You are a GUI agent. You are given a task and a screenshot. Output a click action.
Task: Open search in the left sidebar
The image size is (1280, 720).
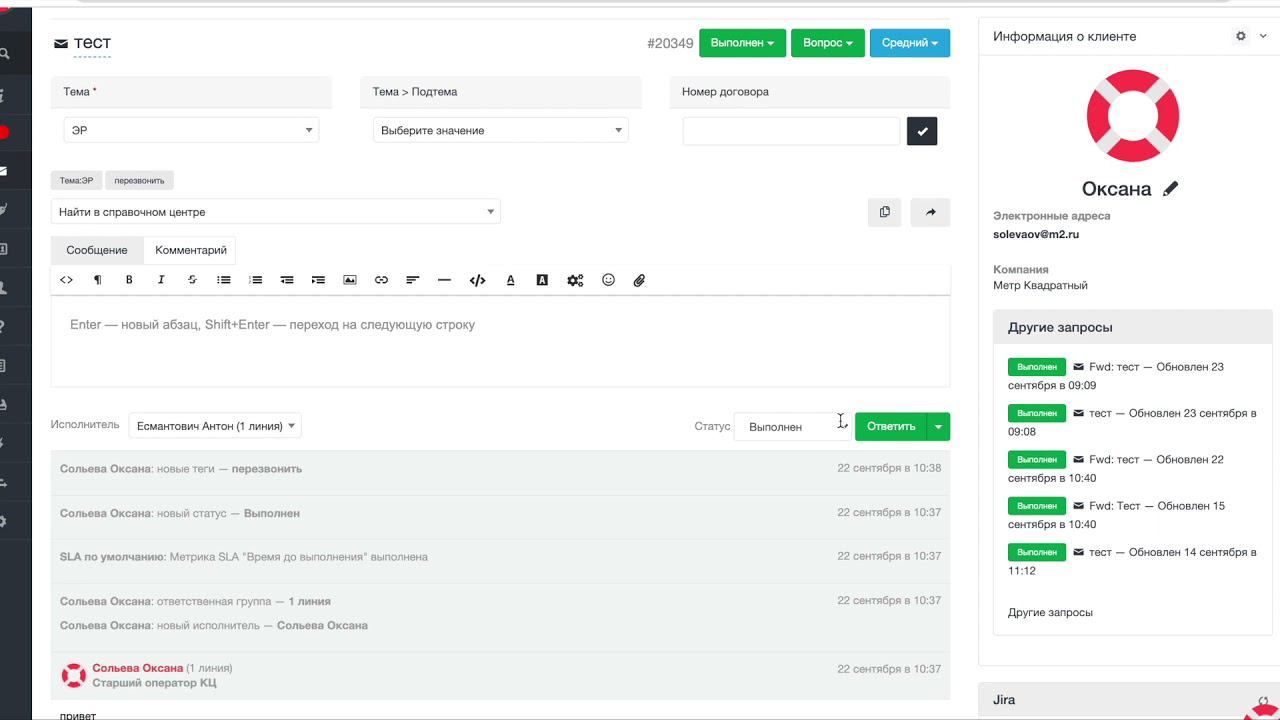pos(5,54)
